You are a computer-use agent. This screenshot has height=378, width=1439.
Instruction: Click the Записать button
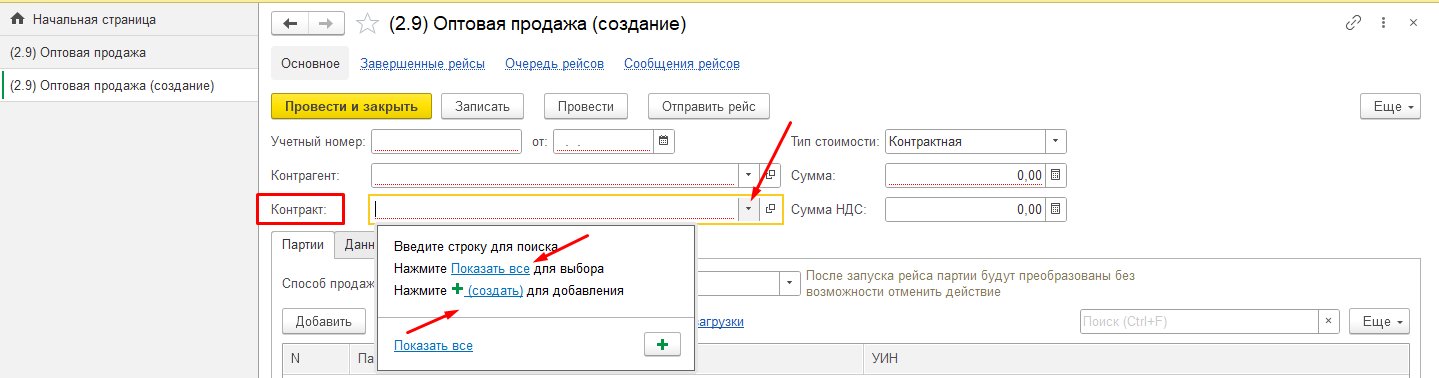[x=482, y=106]
